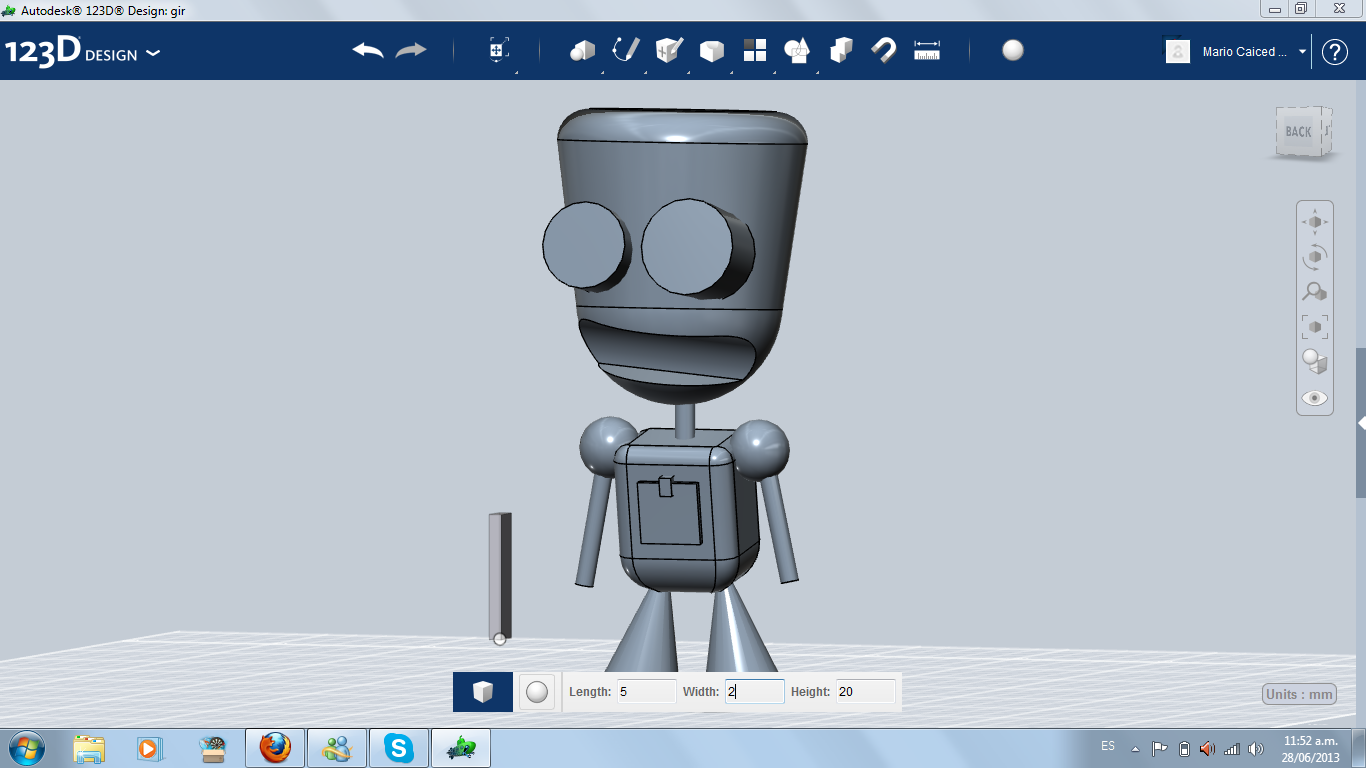Image resolution: width=1366 pixels, height=768 pixels.
Task: Click the BACK face of the view cube
Action: (x=1298, y=132)
